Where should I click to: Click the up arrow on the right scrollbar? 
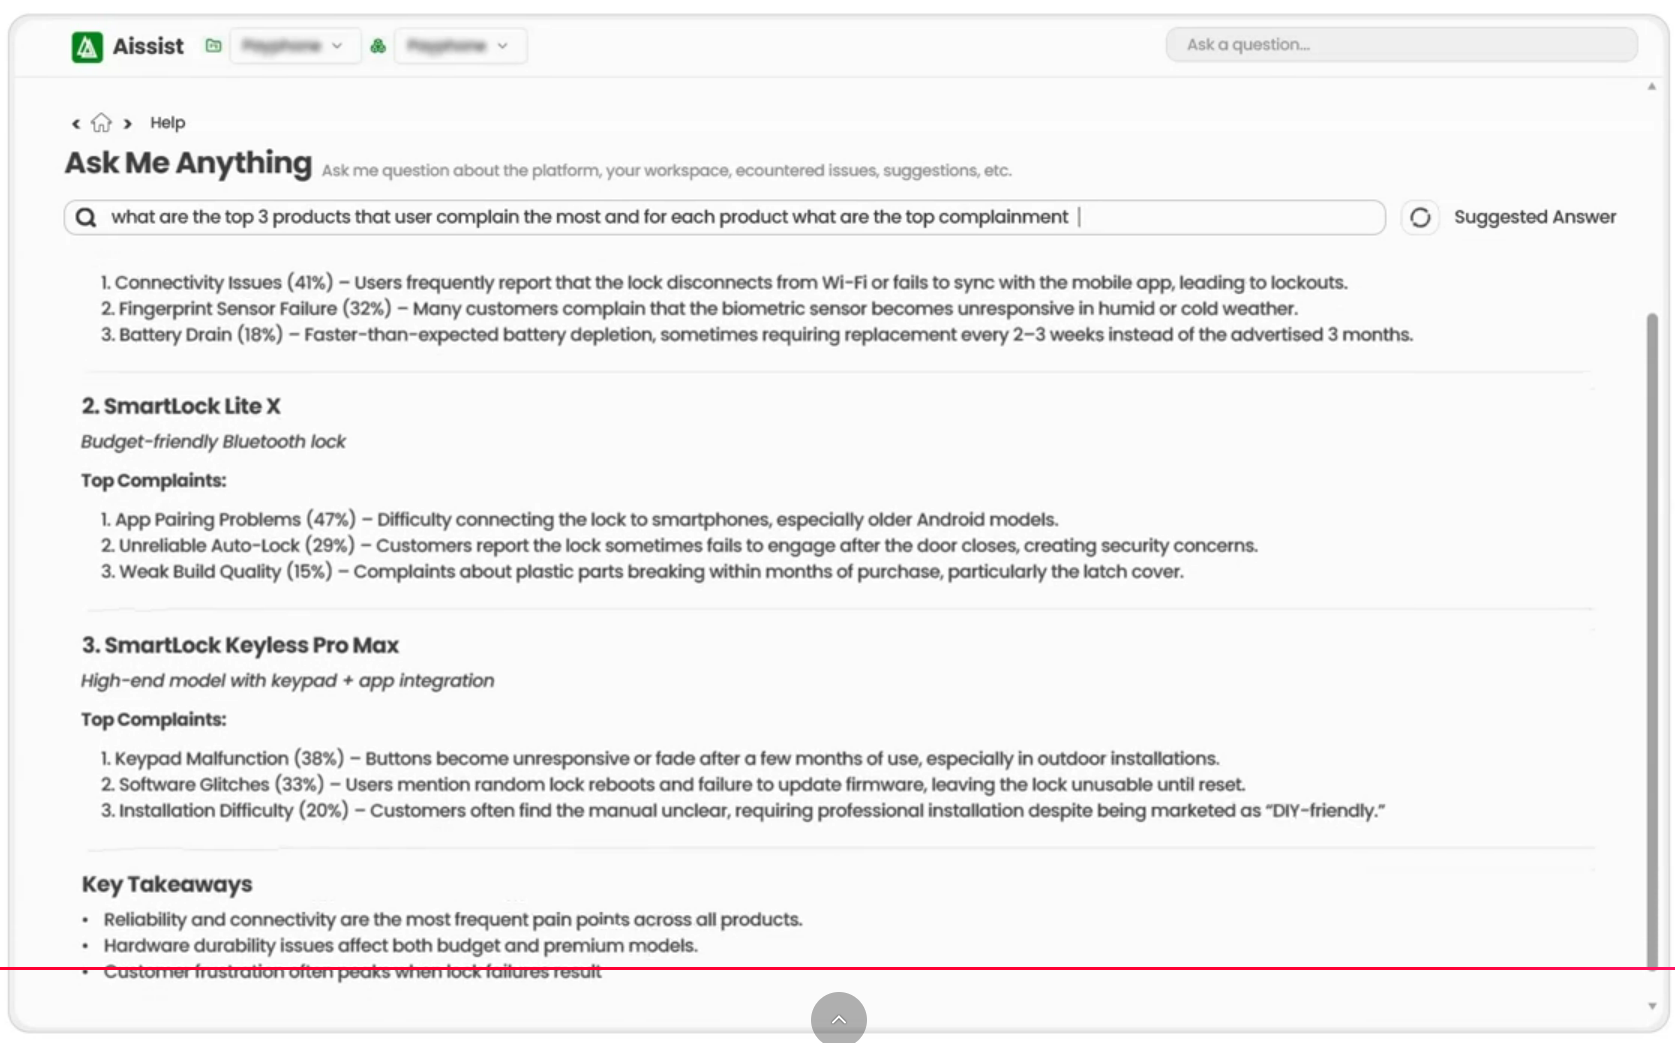pos(1652,88)
